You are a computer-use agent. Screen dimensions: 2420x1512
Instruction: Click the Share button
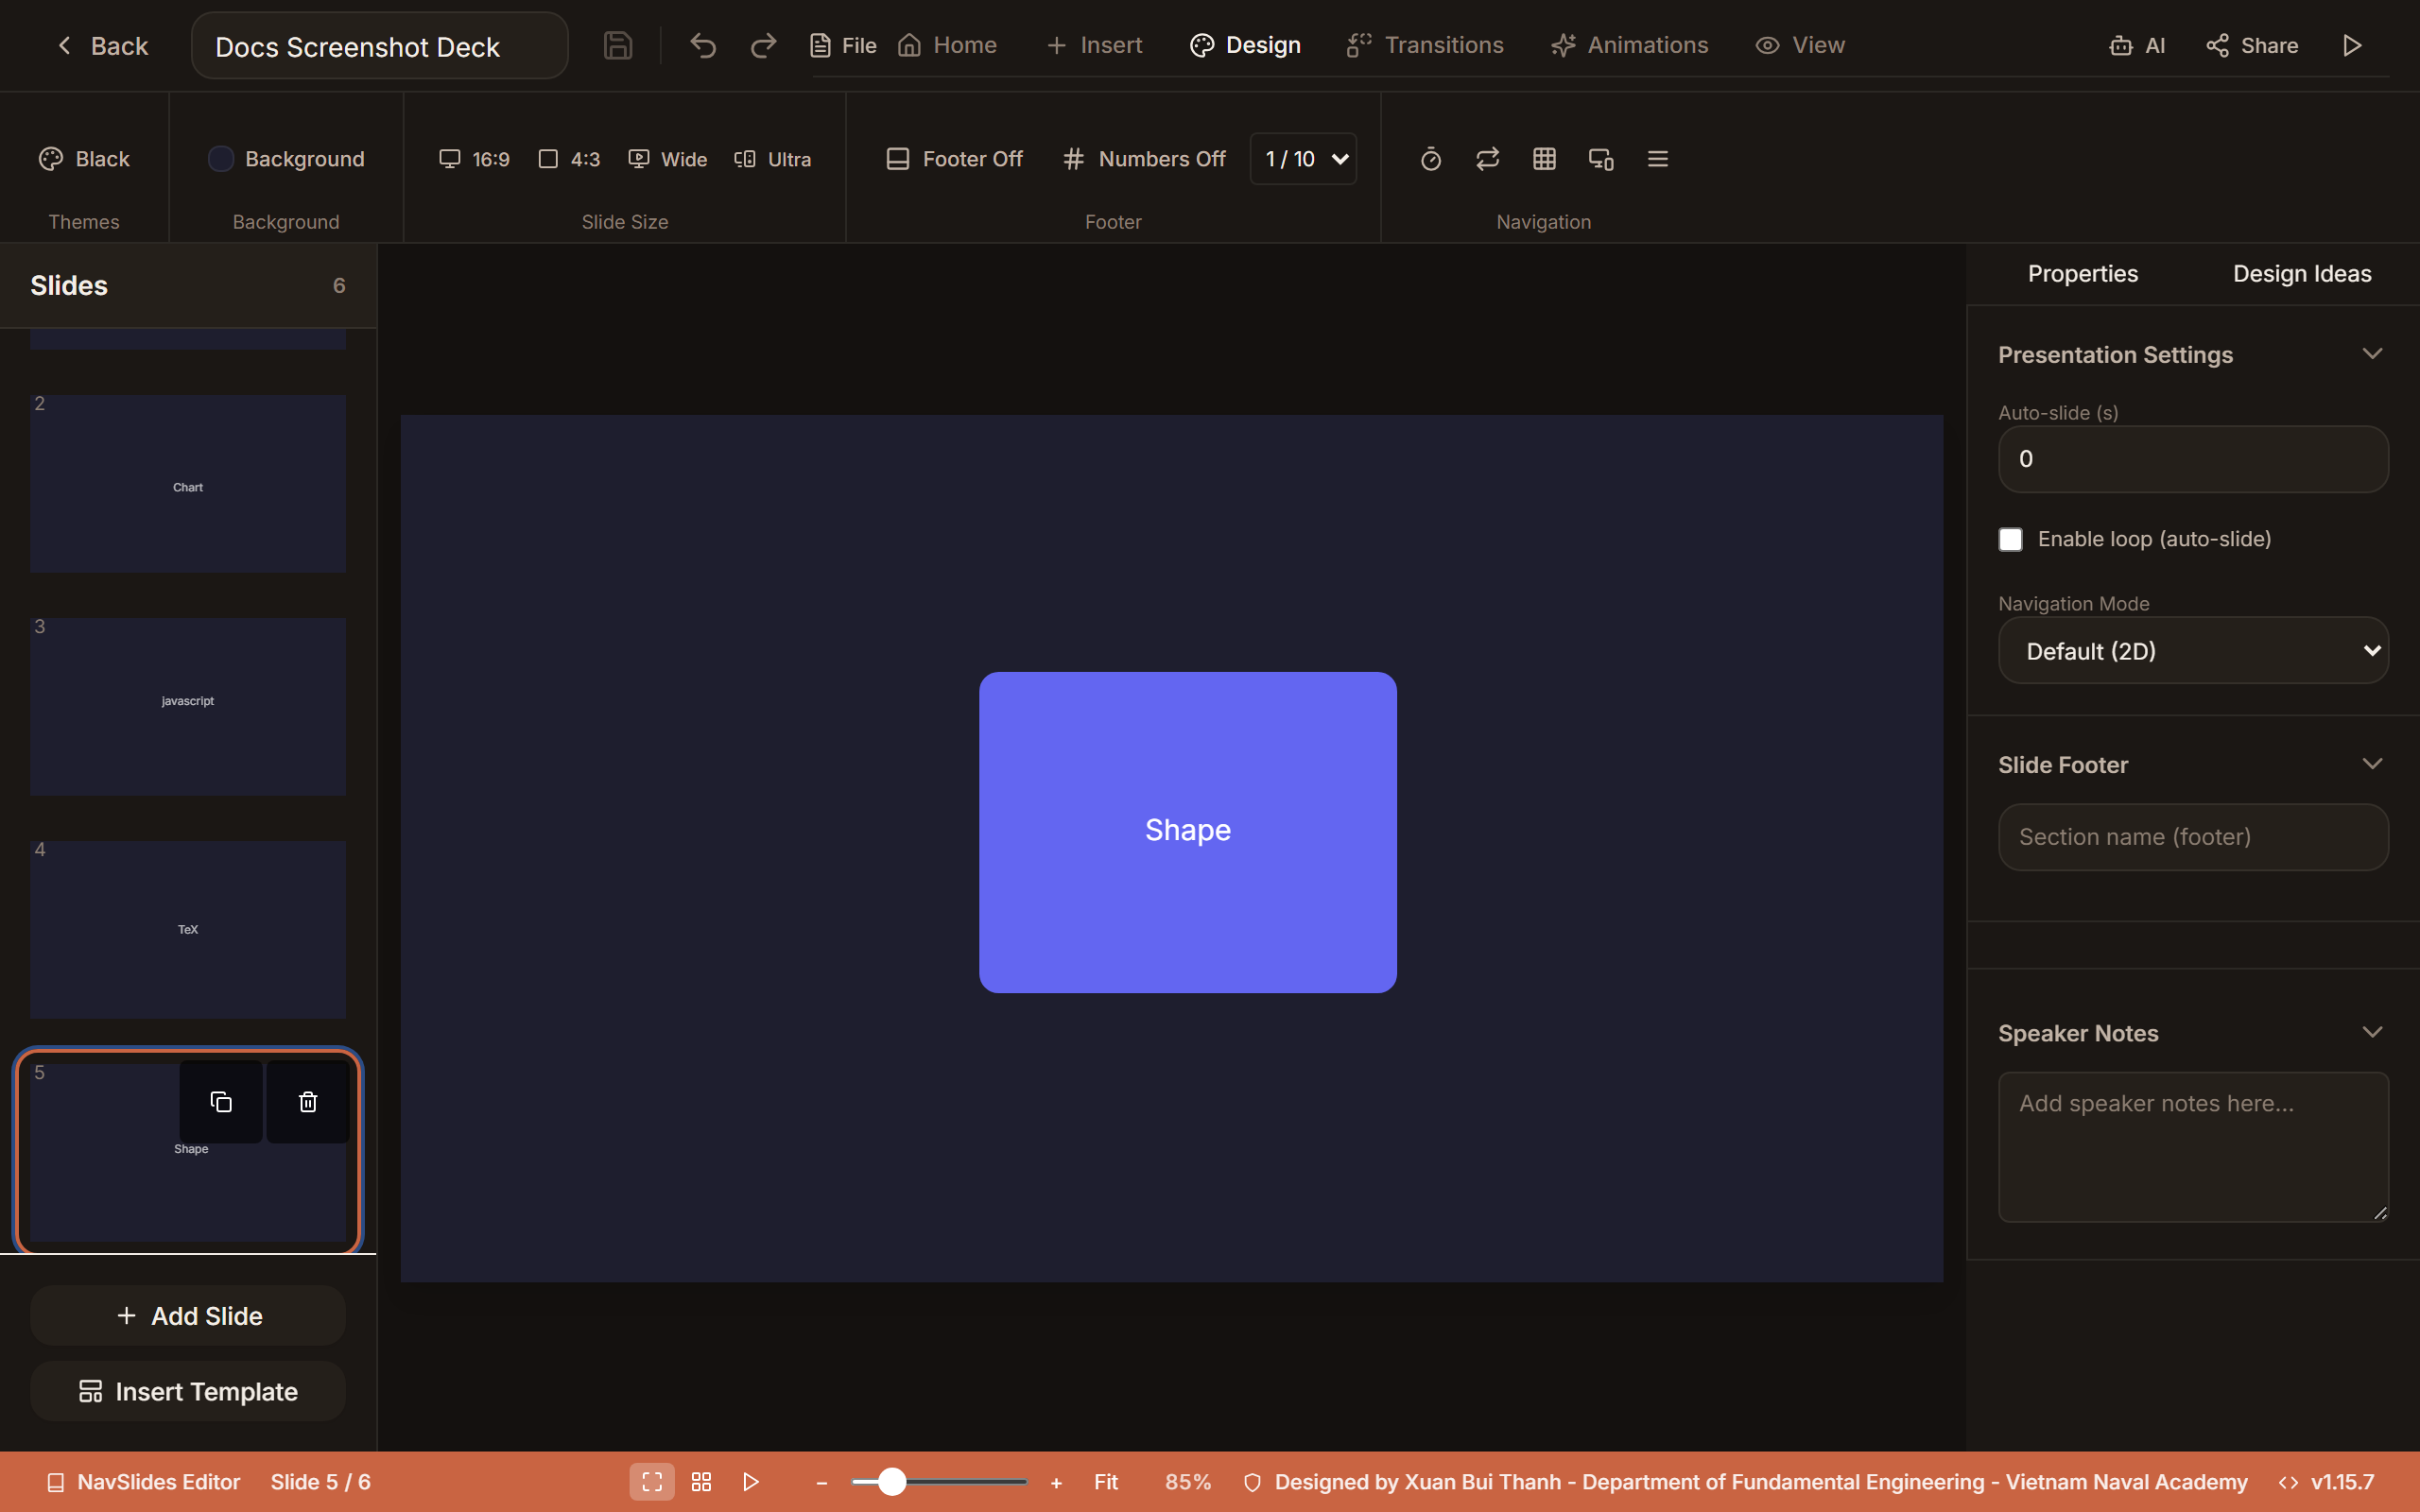(x=2252, y=46)
